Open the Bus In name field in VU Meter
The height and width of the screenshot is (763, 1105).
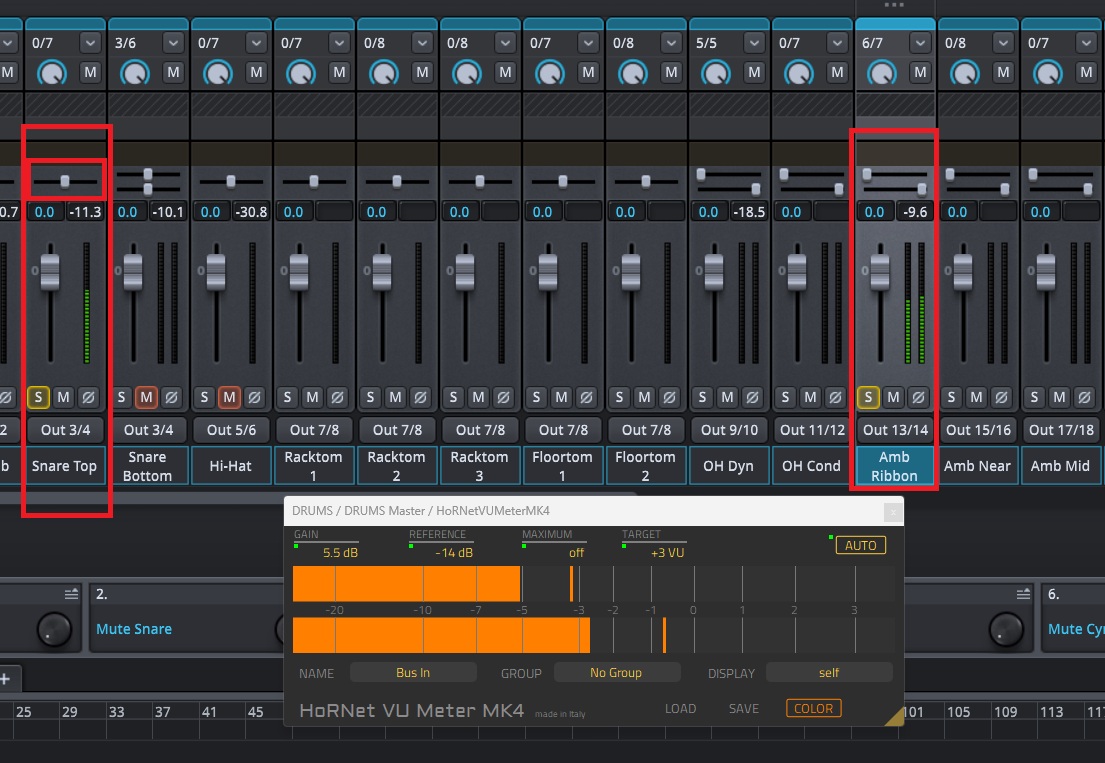413,673
